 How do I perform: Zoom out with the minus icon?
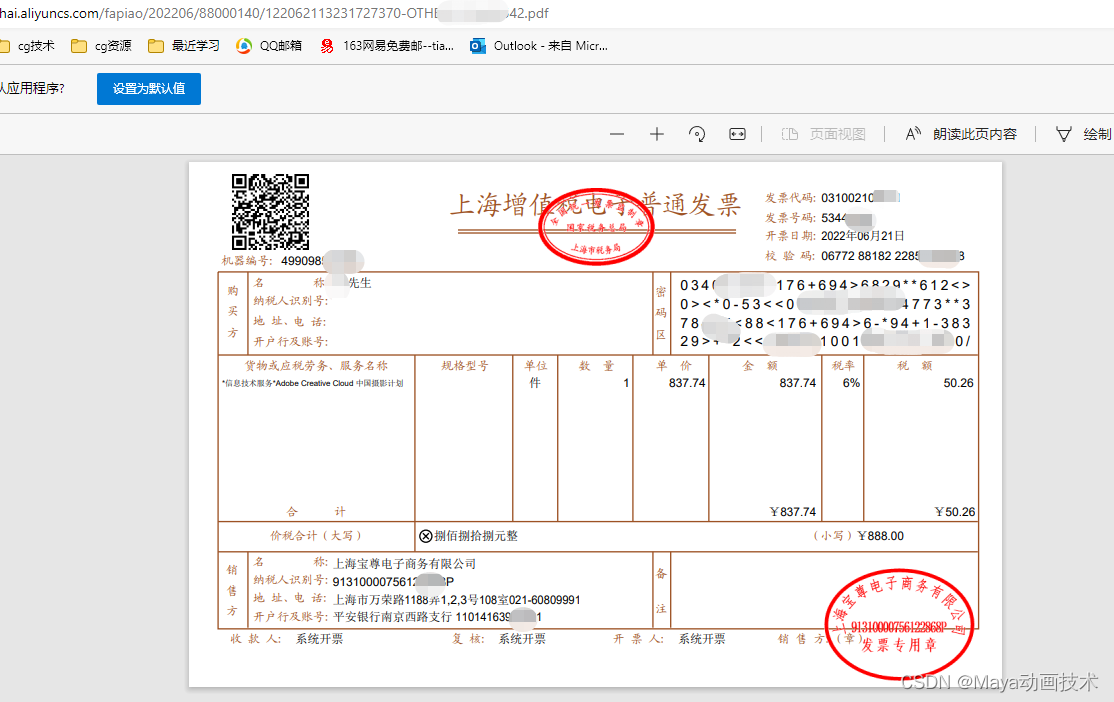[617, 134]
